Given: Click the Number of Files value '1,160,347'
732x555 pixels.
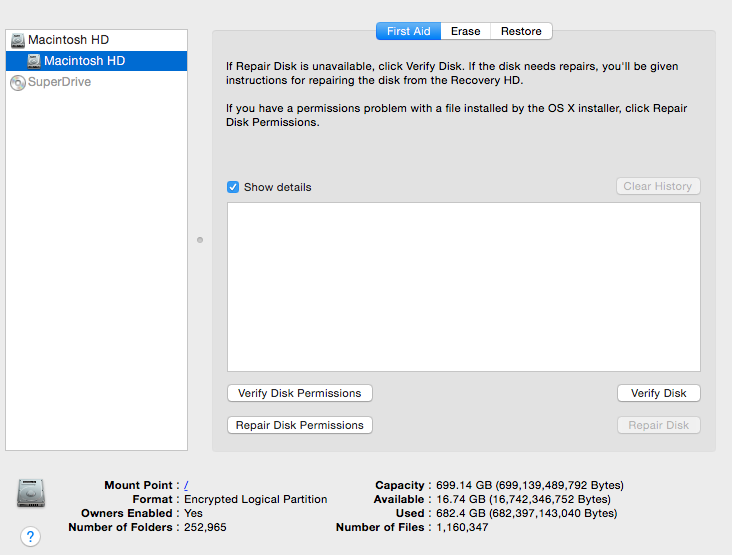Looking at the screenshot, I should tap(462, 527).
